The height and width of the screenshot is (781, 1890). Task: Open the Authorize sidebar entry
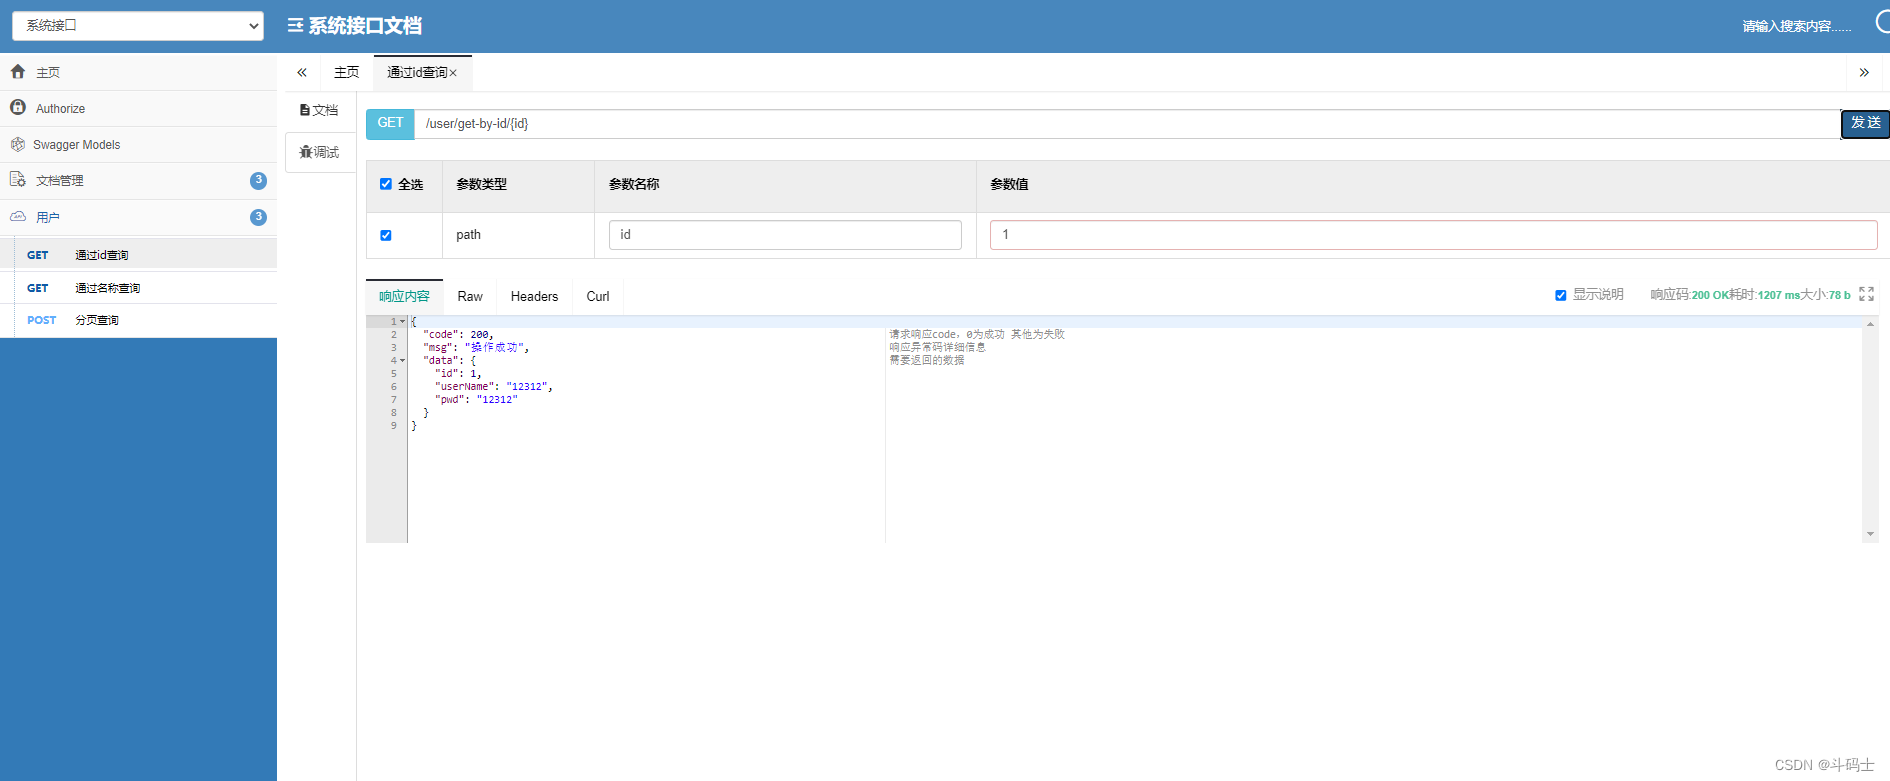tap(138, 108)
